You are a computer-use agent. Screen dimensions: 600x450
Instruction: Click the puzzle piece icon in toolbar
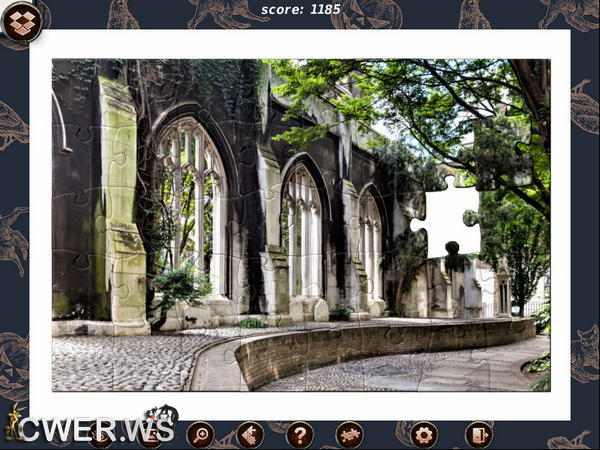[349, 434]
